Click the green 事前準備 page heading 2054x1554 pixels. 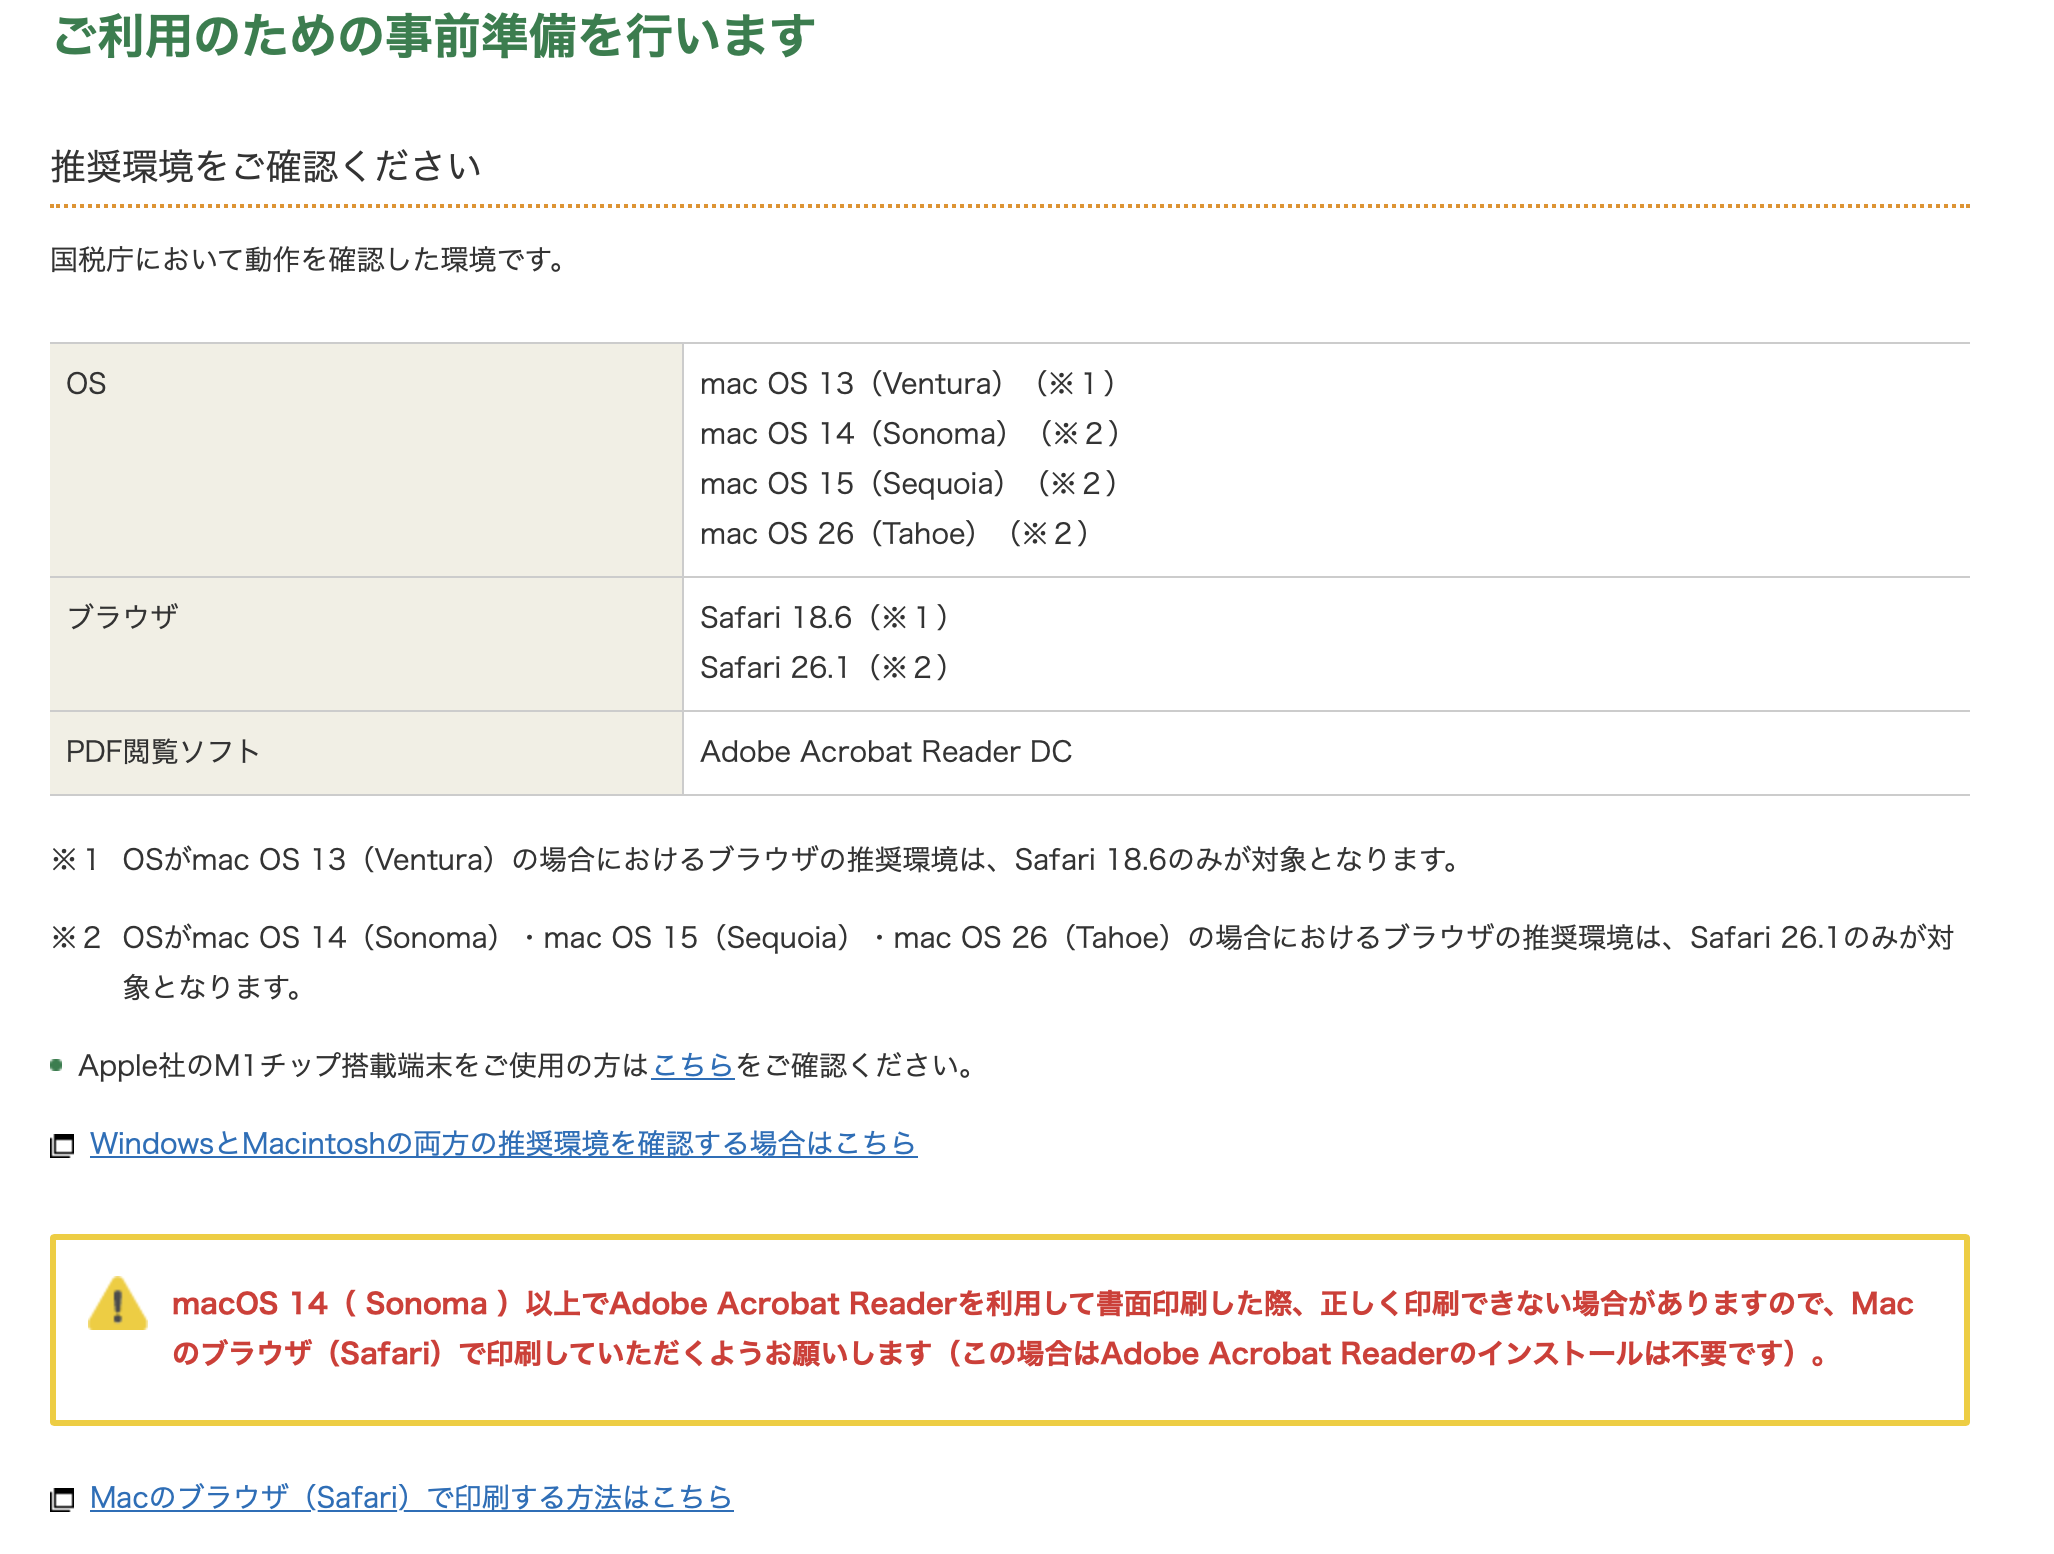coord(433,37)
